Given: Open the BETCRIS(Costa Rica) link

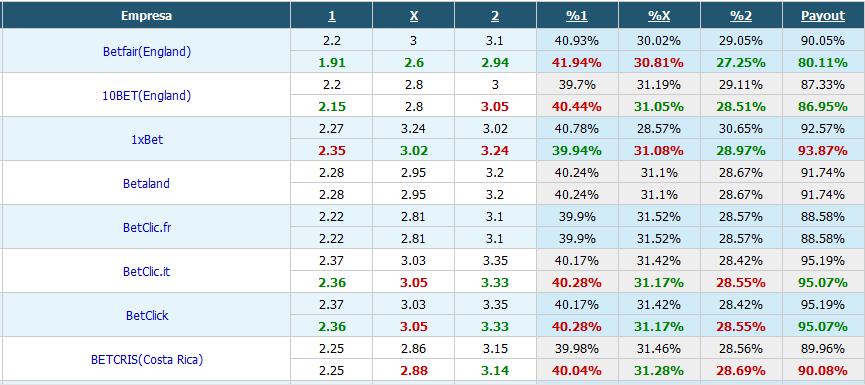Looking at the screenshot, I should pos(147,360).
